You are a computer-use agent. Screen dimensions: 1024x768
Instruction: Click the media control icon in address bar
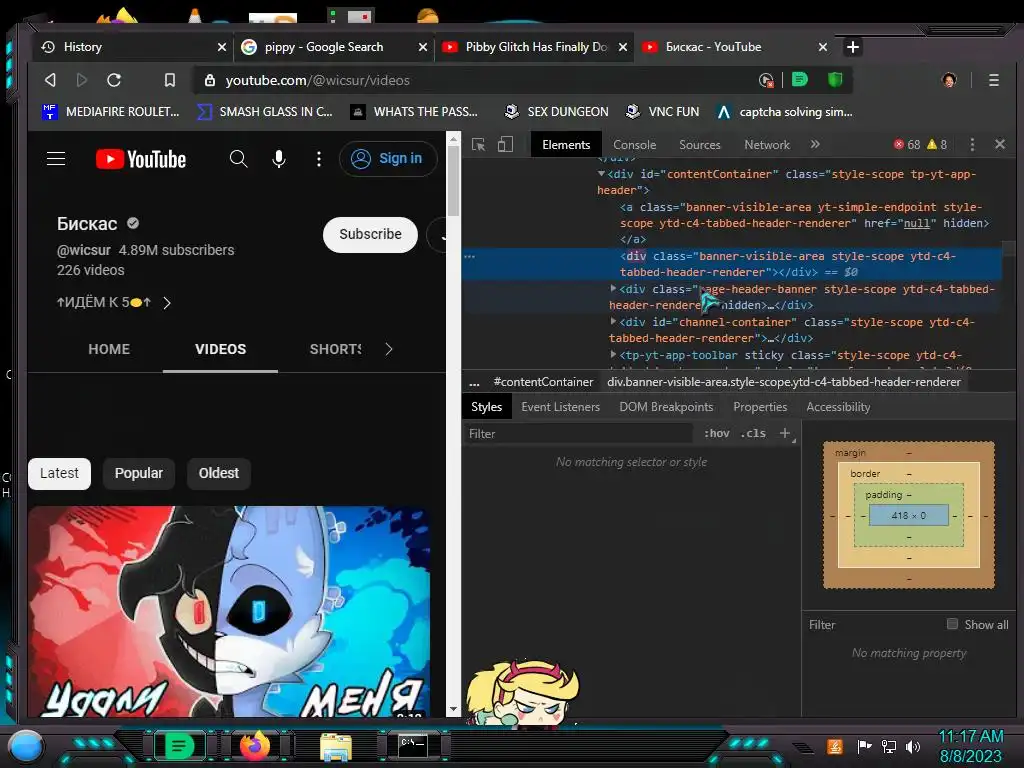point(766,80)
